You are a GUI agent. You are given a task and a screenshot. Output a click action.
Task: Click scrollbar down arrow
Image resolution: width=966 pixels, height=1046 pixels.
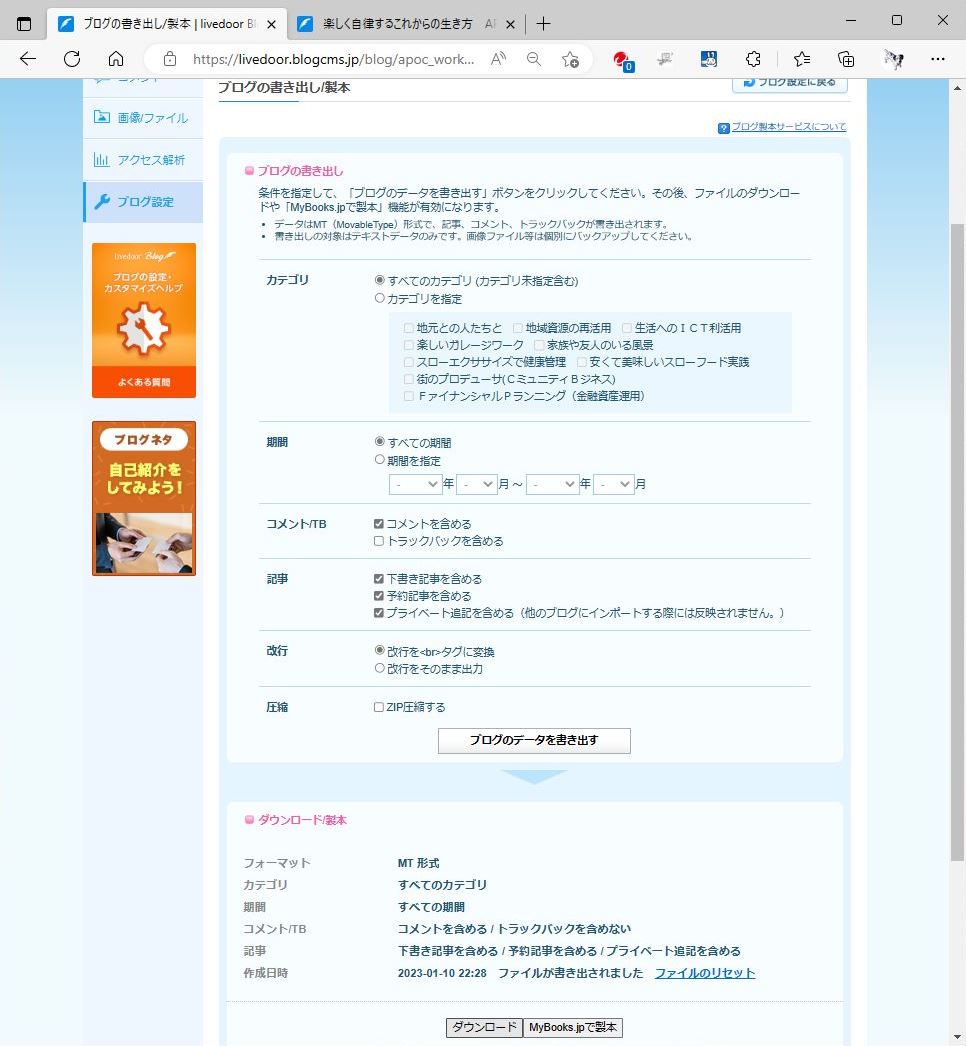pyautogui.click(x=957, y=1037)
